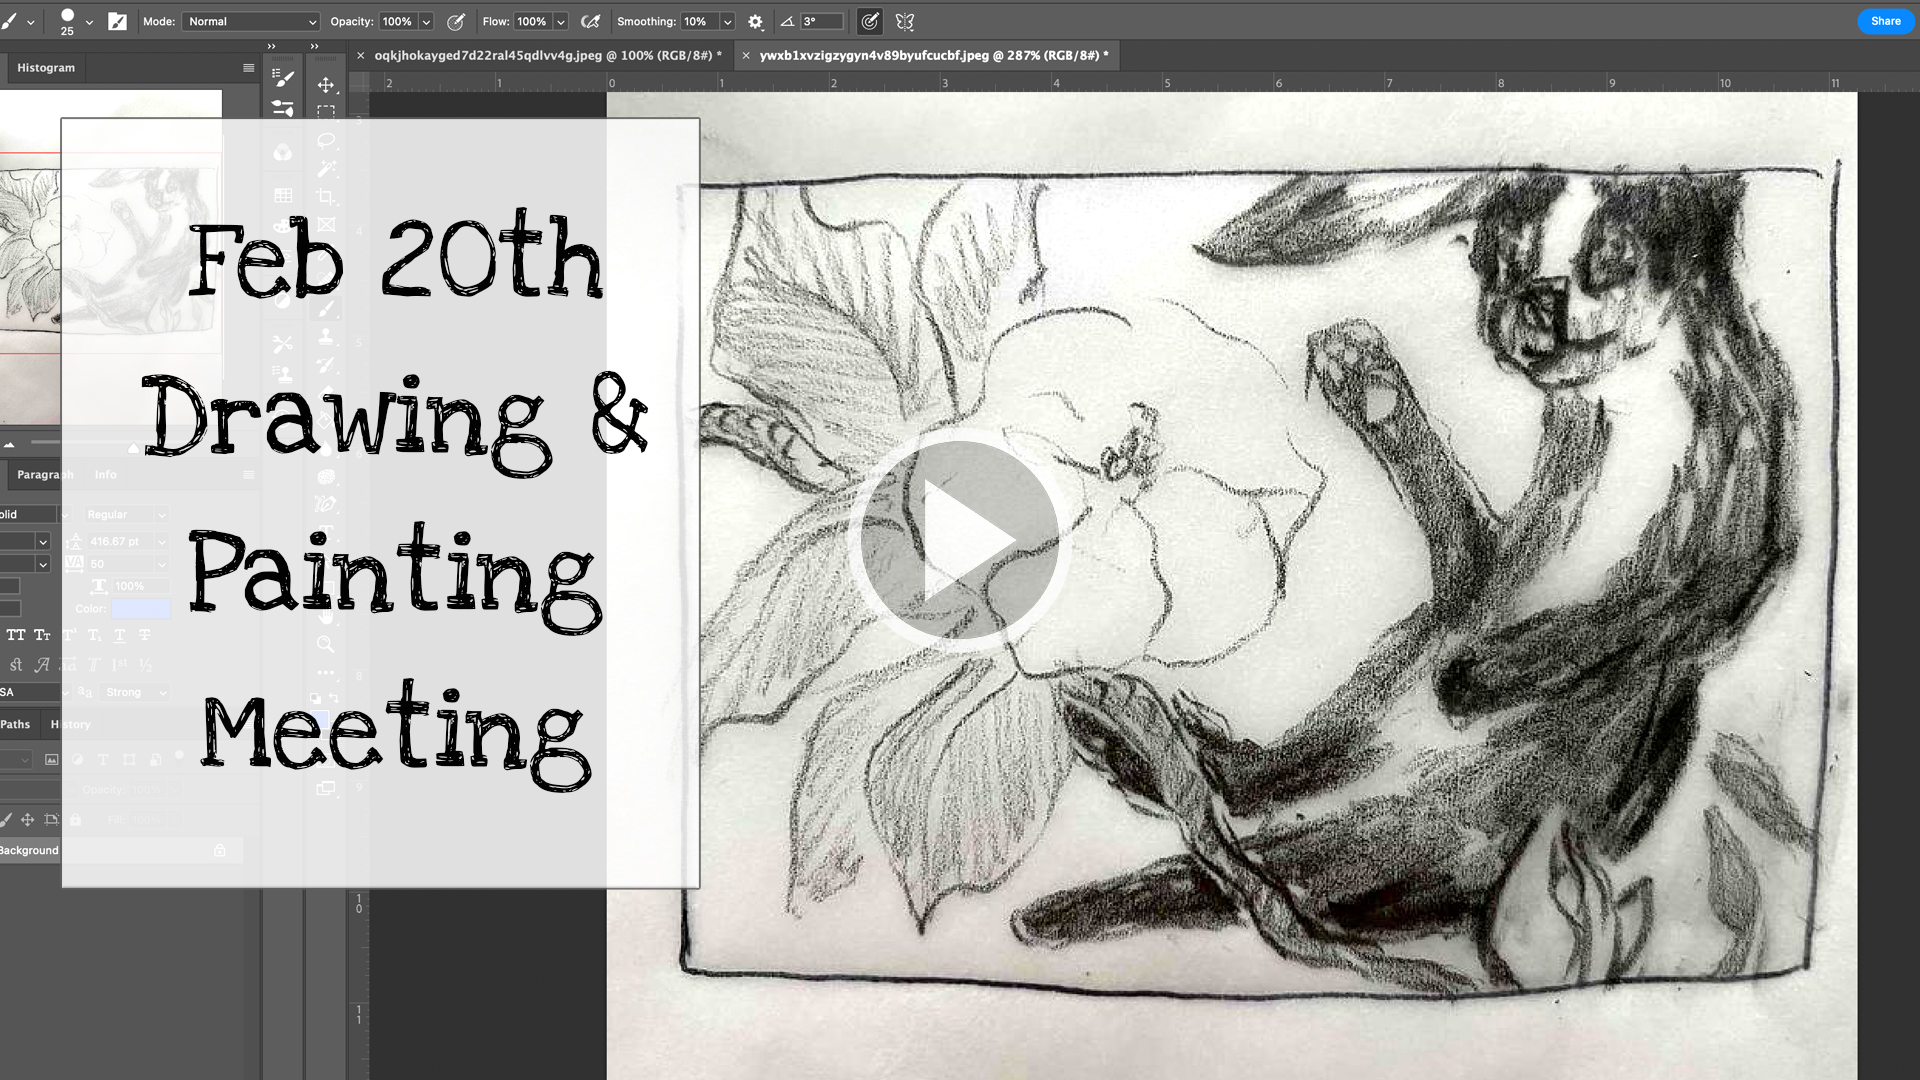Screen dimensions: 1920x1080
Task: Play the Feb 20th meeting video
Action: tap(959, 540)
